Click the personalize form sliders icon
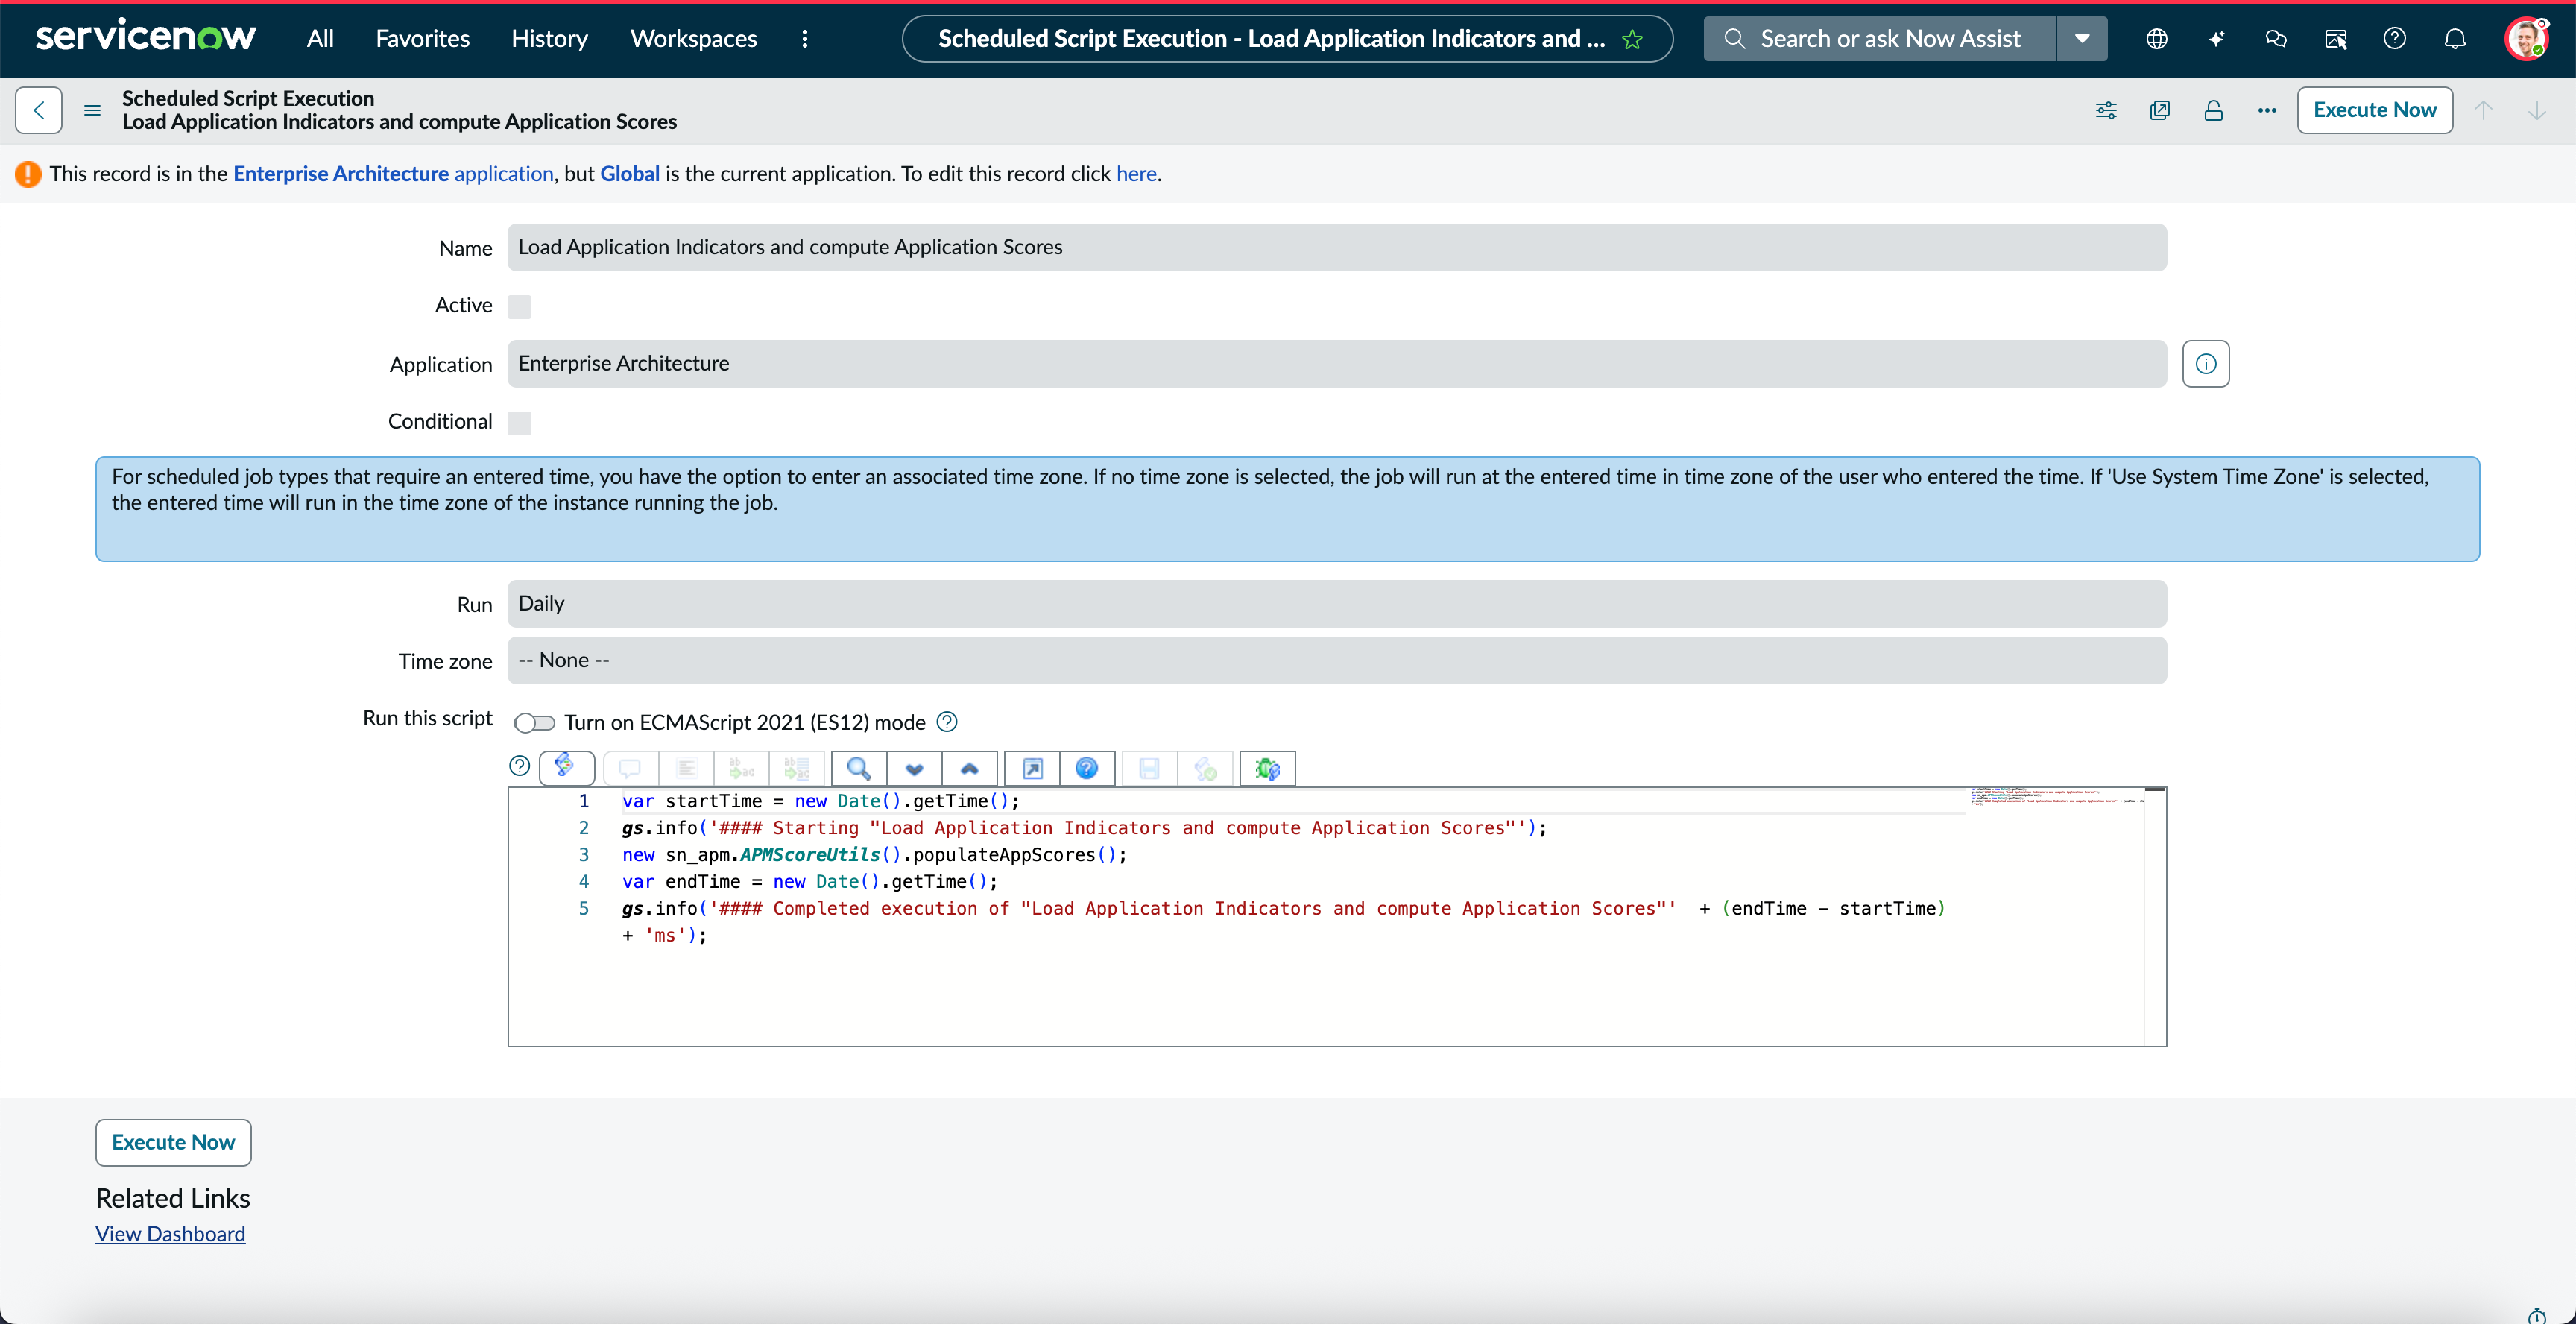 coord(2106,110)
